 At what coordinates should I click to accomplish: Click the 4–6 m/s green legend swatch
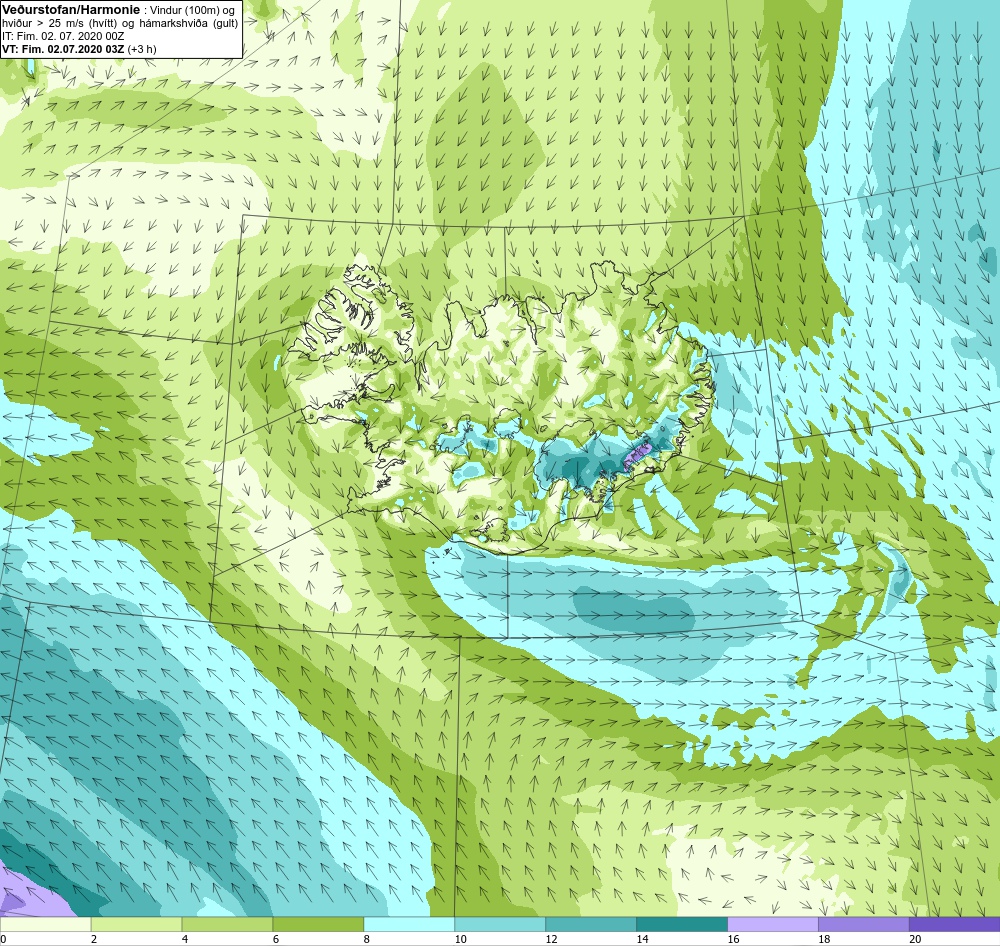[227, 924]
